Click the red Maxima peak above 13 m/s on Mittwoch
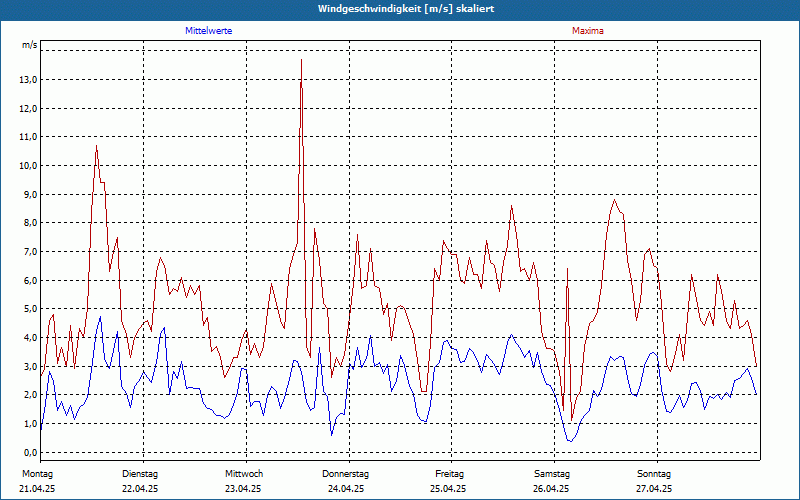800x500 pixels. click(302, 60)
